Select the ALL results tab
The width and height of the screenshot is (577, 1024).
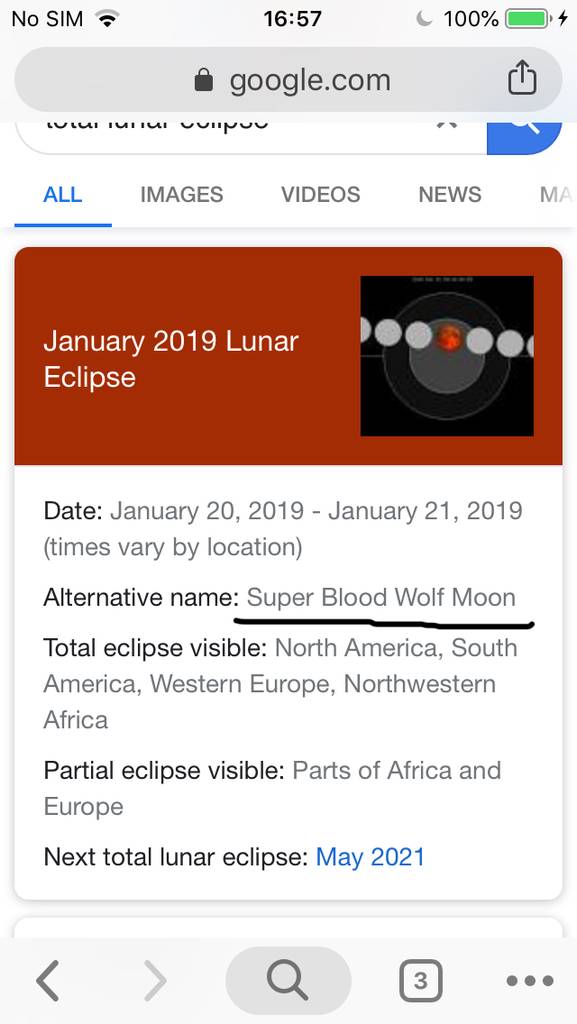(x=63, y=195)
